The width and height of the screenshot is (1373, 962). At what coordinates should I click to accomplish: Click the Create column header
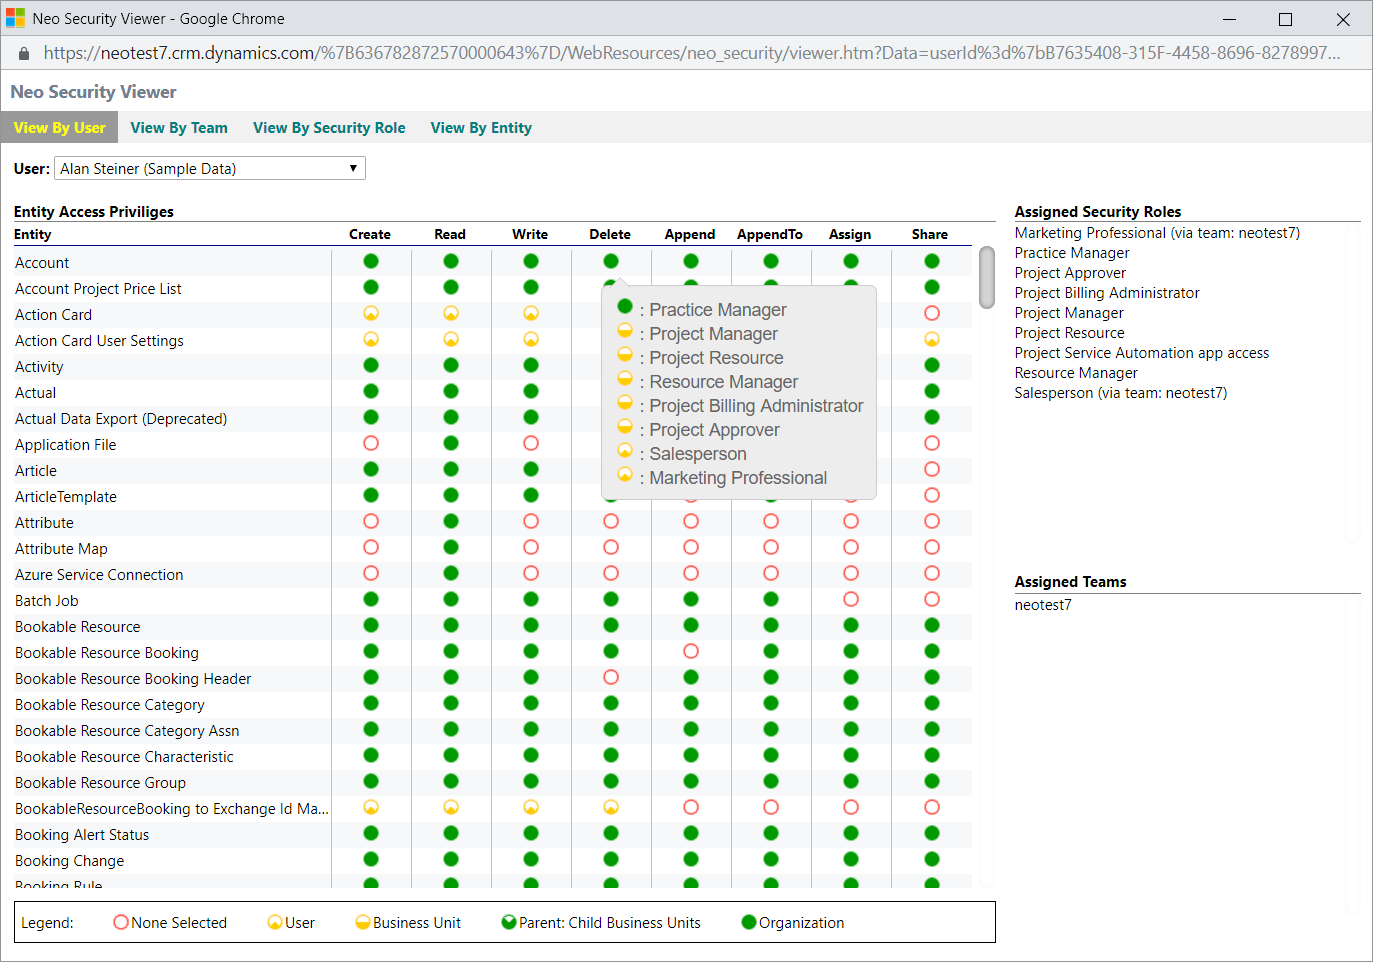370,234
